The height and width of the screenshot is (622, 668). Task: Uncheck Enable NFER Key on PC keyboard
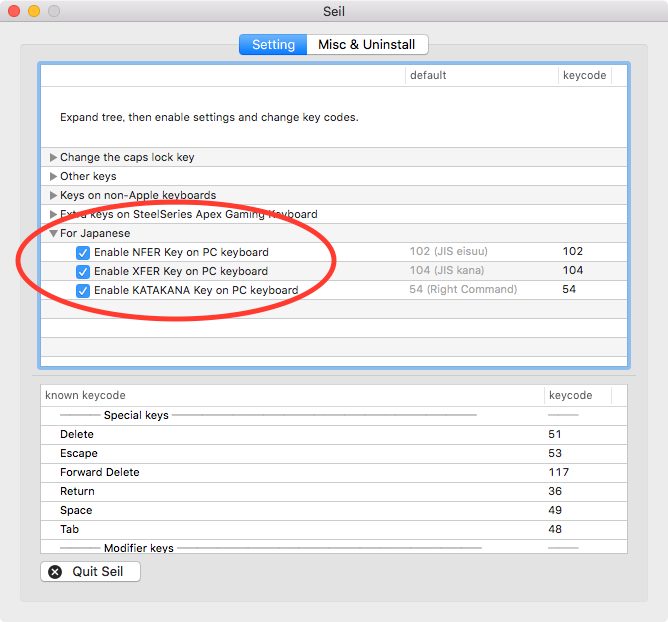point(83,253)
